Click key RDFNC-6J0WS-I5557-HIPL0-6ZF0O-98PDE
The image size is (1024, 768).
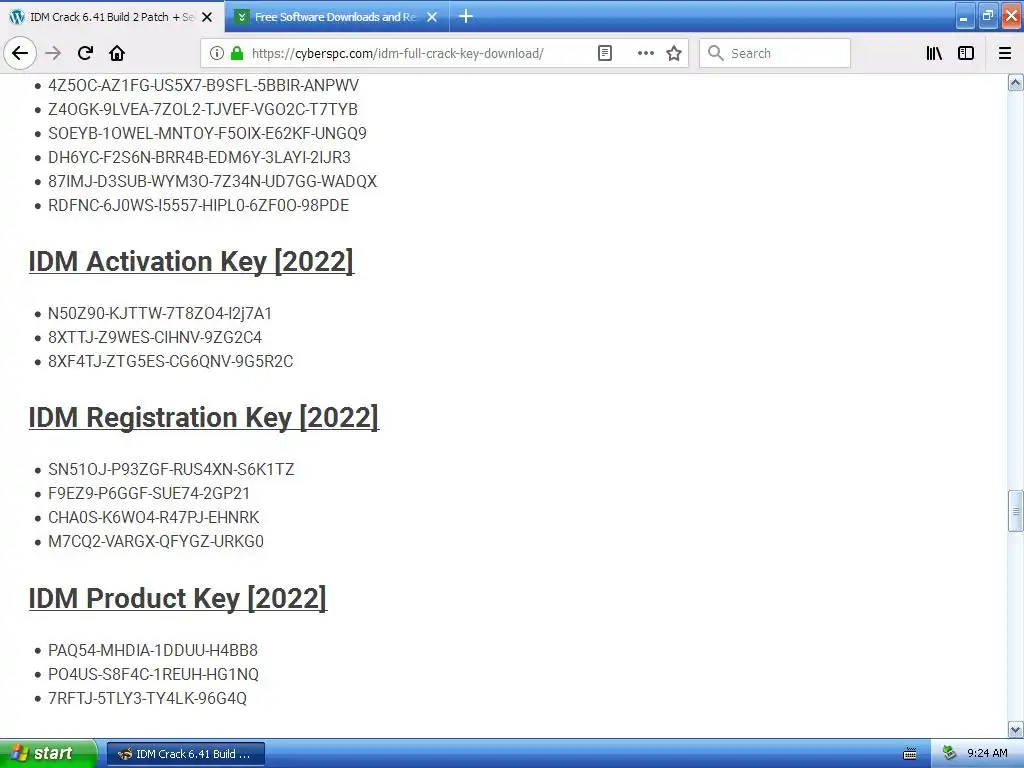pyautogui.click(x=199, y=206)
